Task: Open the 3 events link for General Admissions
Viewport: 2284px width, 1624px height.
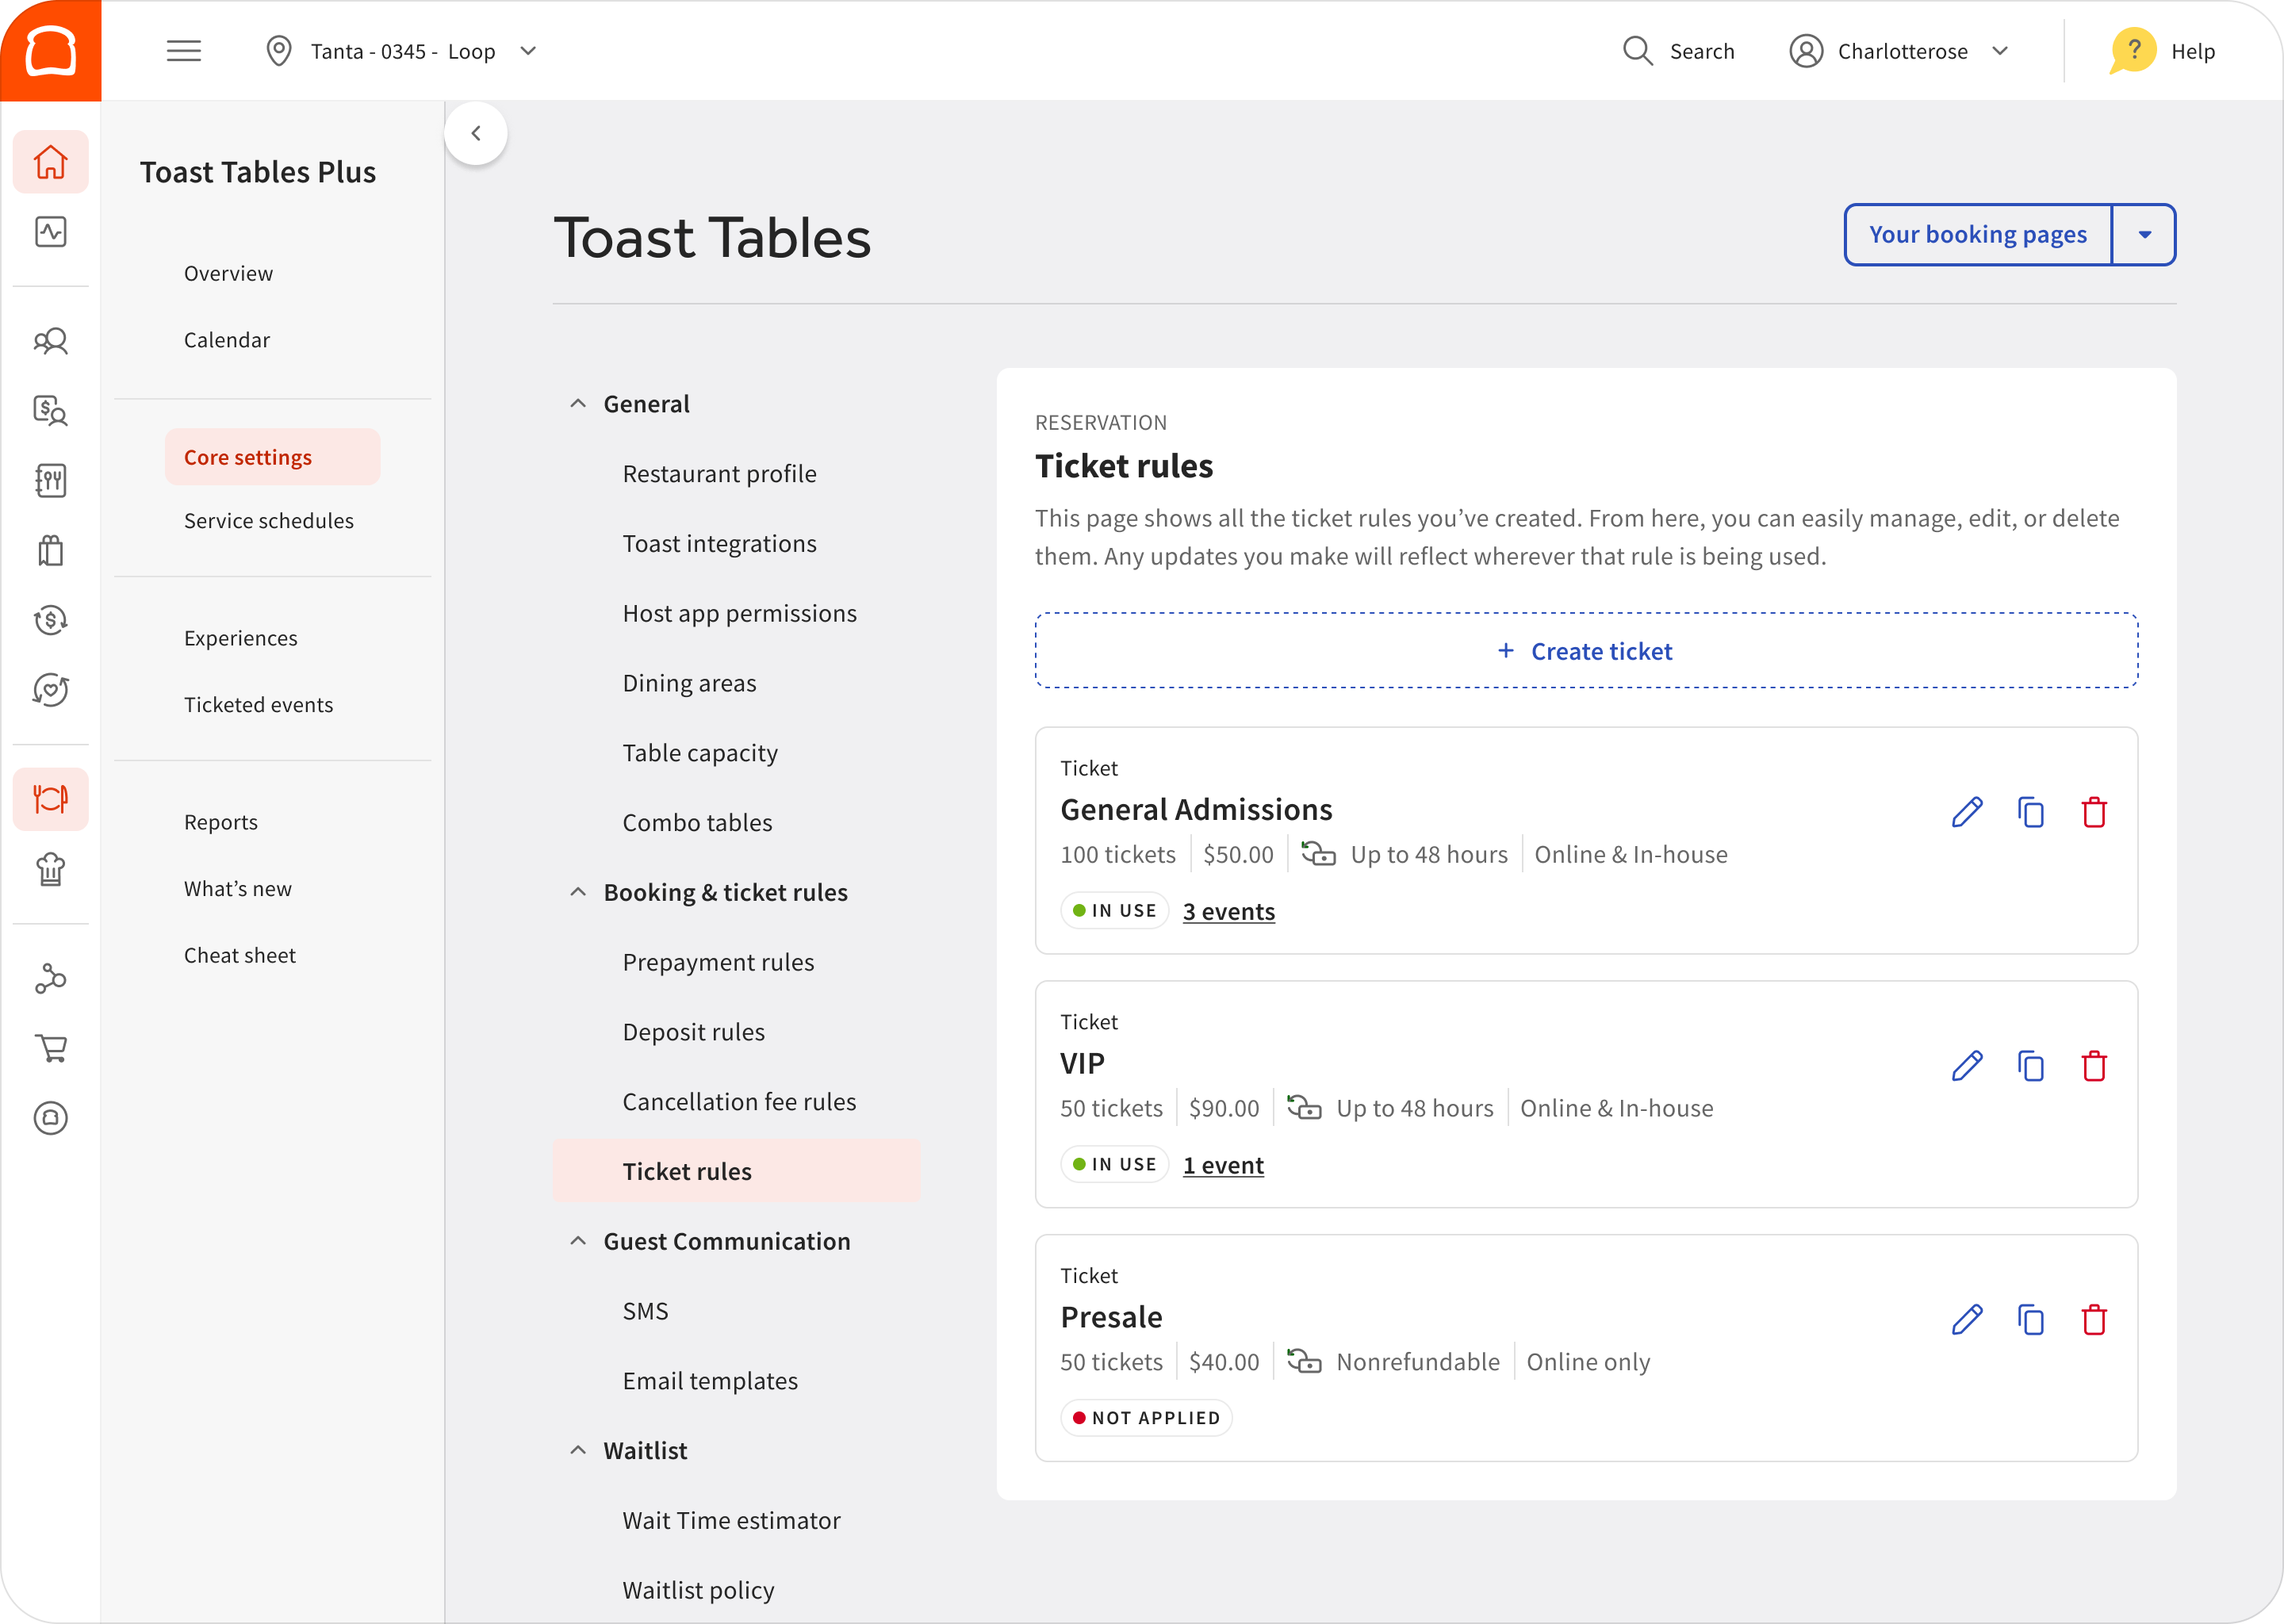Action: 1229,911
